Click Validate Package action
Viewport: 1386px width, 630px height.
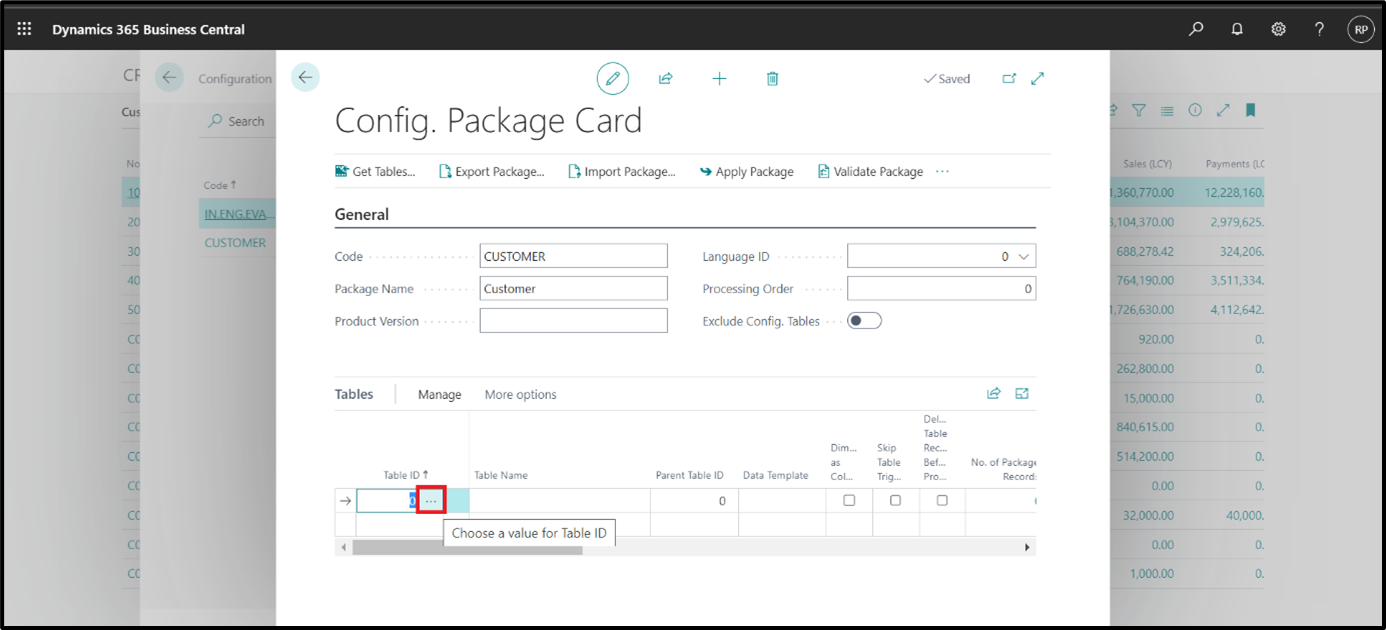click(870, 171)
